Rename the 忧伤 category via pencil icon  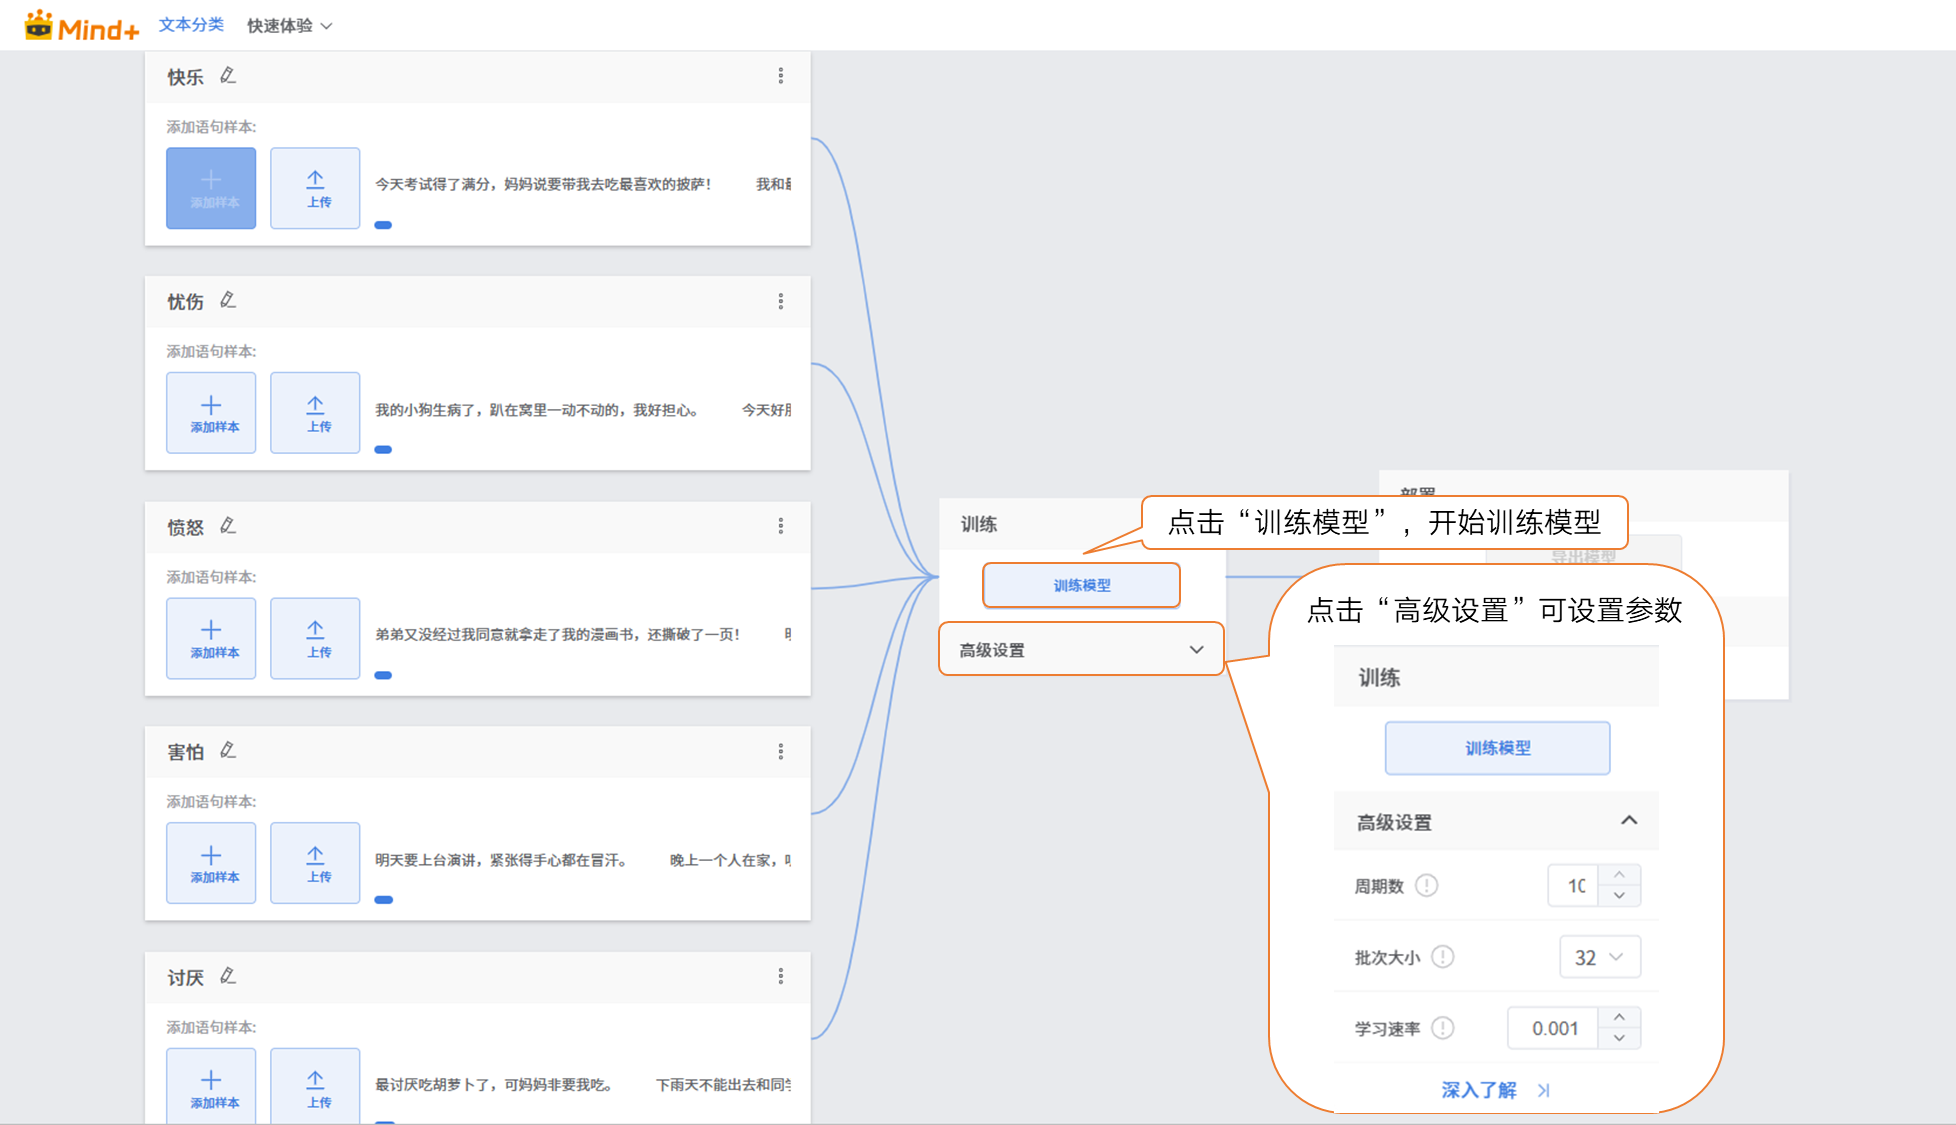tap(228, 301)
